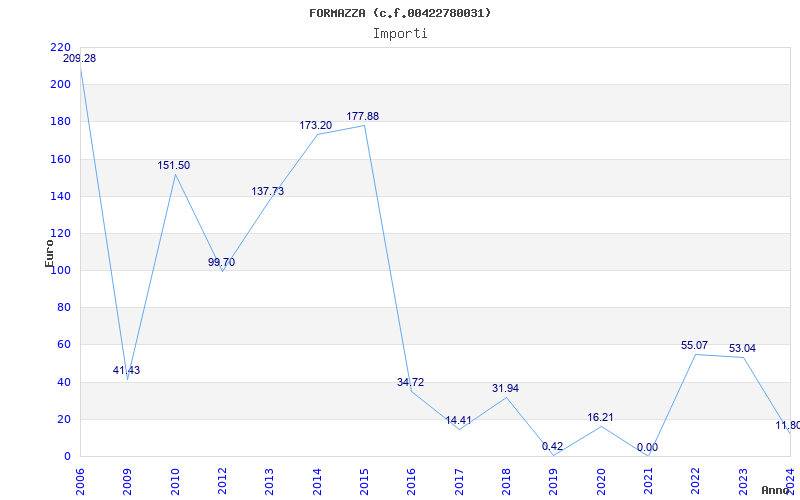Select the 2021 x-axis year label
The height and width of the screenshot is (500, 800).
[x=648, y=481]
